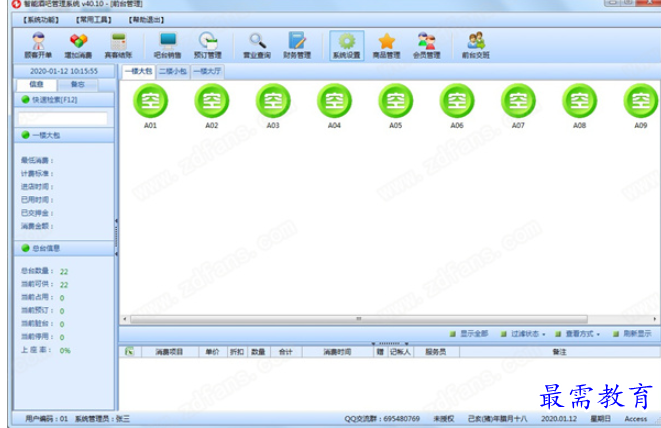Collapse the 快速检索[F12] section header

(64, 100)
